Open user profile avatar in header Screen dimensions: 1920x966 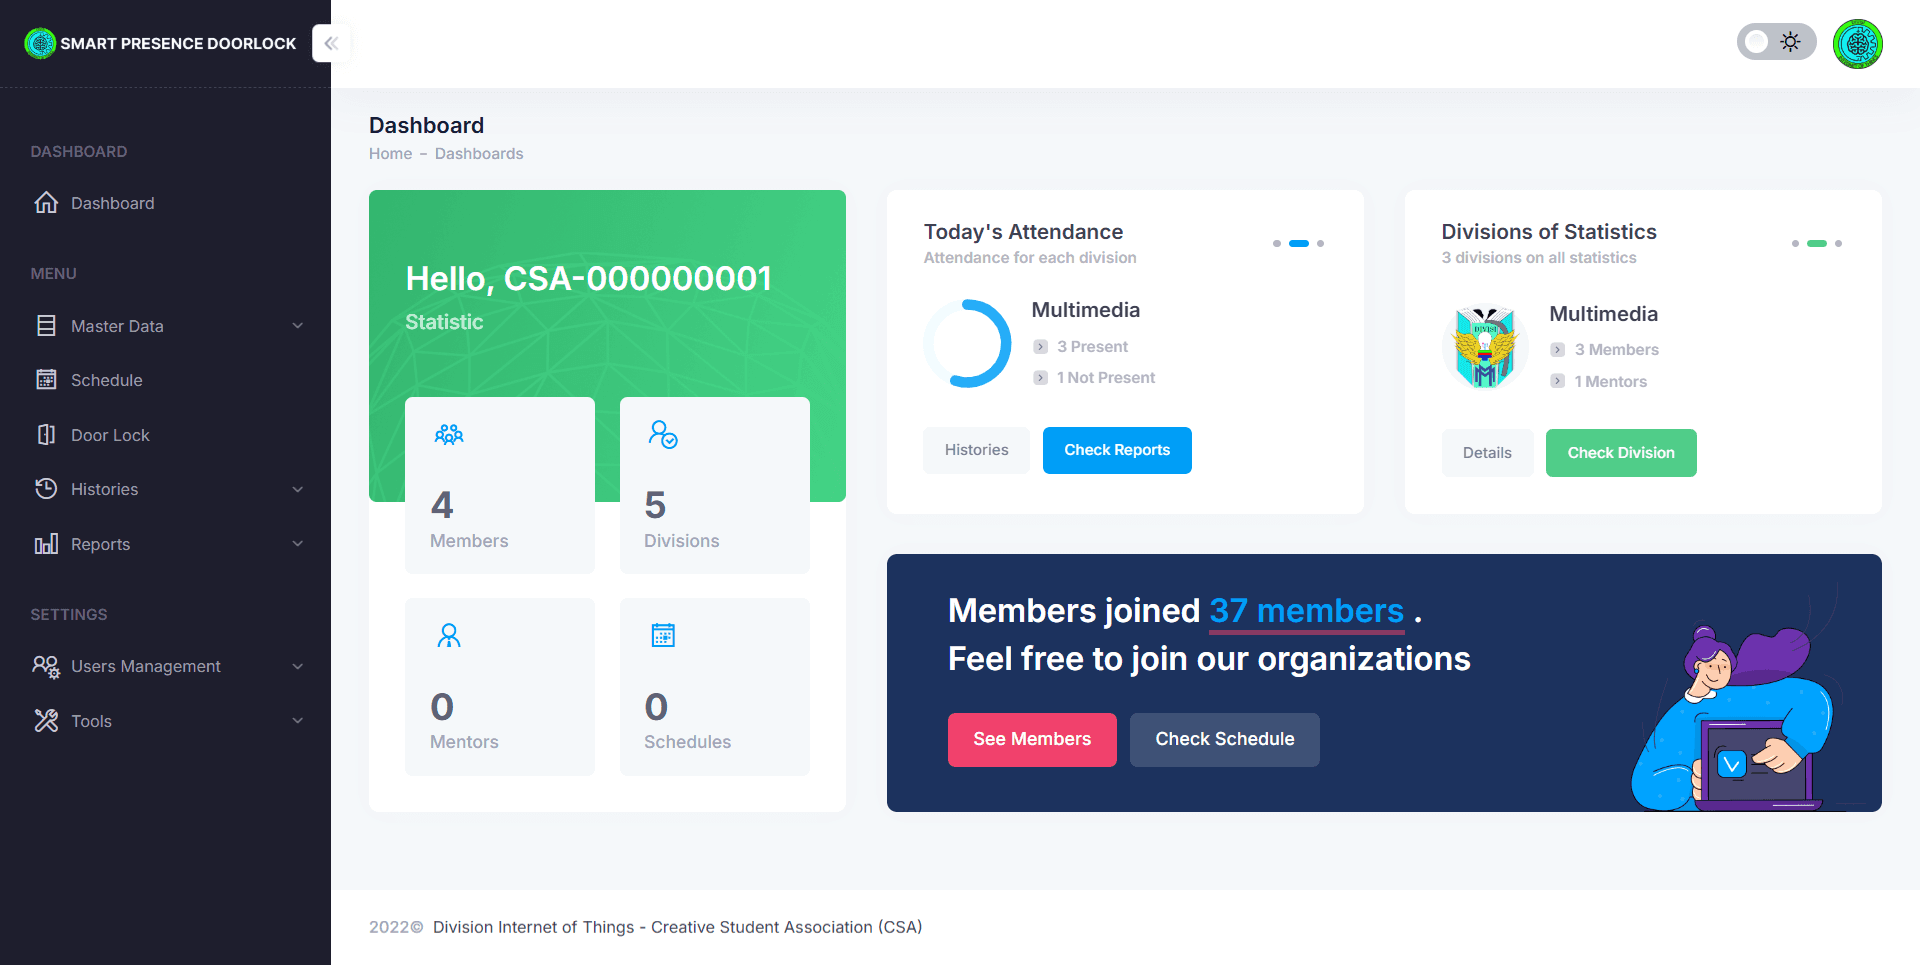1858,43
